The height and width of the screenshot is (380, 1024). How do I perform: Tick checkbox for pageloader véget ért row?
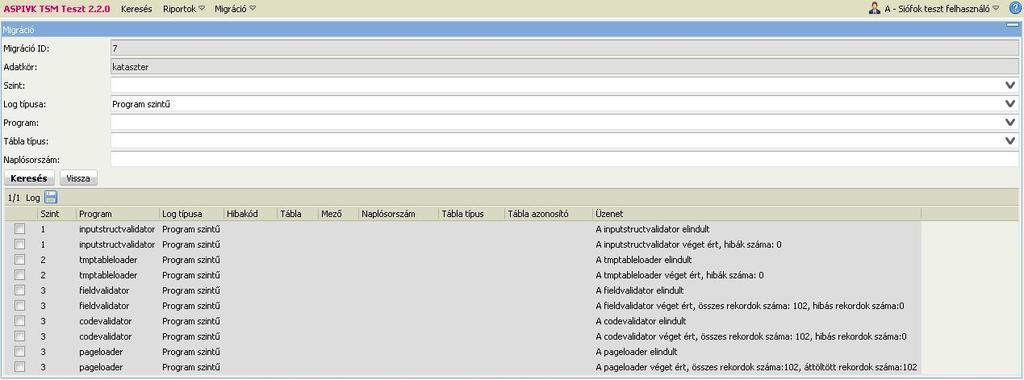pyautogui.click(x=20, y=367)
